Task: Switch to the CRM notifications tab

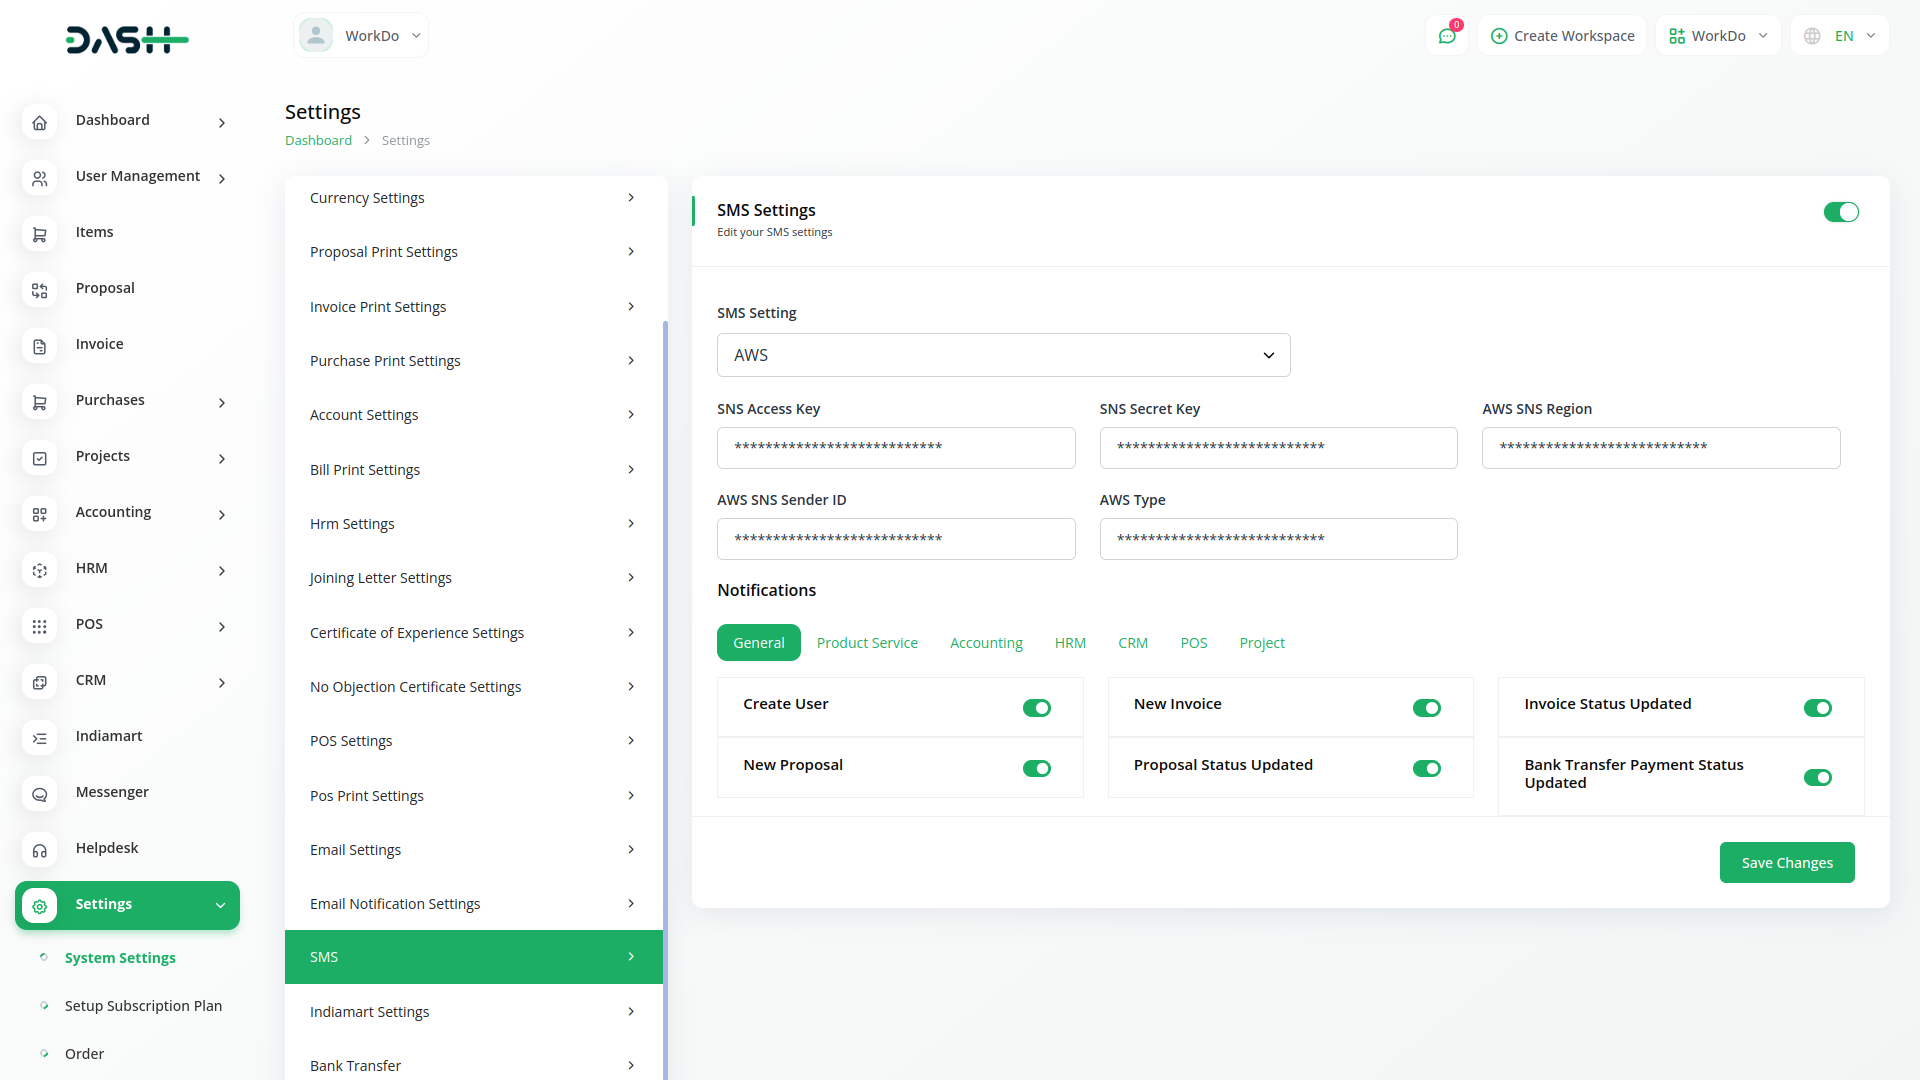Action: [x=1132, y=643]
